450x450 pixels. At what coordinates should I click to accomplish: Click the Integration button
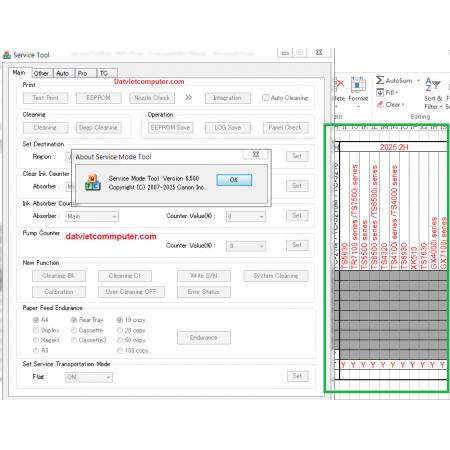click(x=228, y=98)
